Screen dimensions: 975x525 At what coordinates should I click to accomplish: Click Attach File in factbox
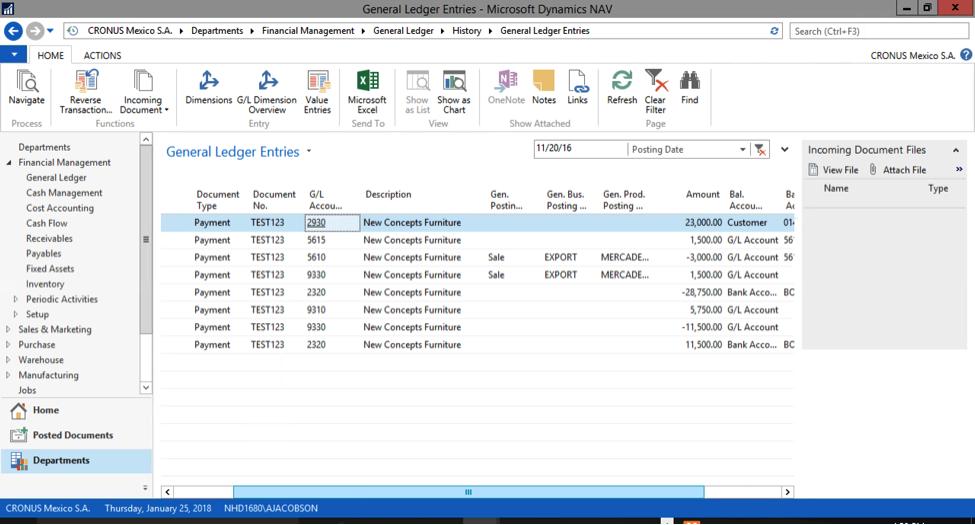click(897, 170)
